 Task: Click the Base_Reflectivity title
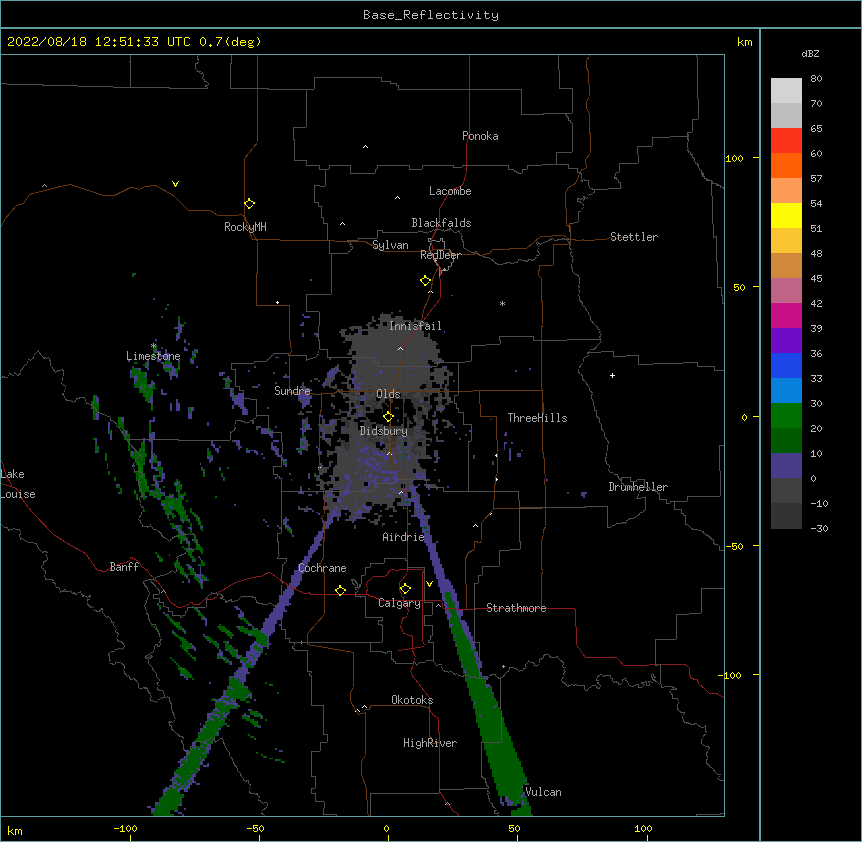(x=431, y=15)
